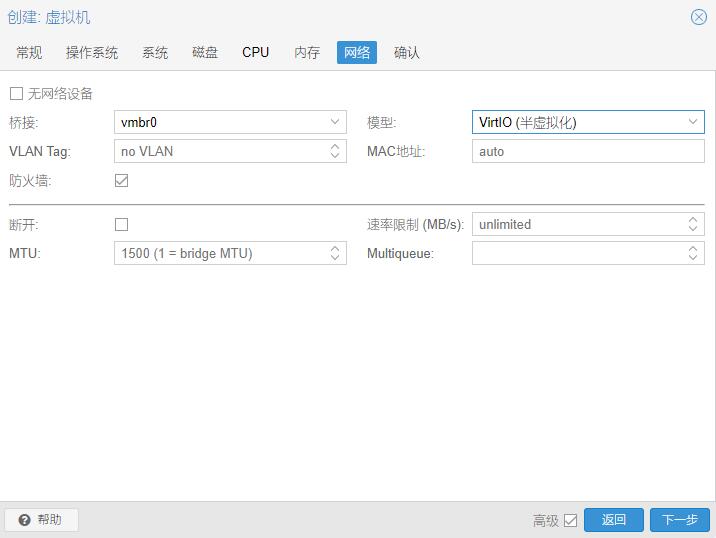Image resolution: width=716 pixels, height=538 pixels.
Task: Enable the 无网络设备 checkbox
Action: 16,94
